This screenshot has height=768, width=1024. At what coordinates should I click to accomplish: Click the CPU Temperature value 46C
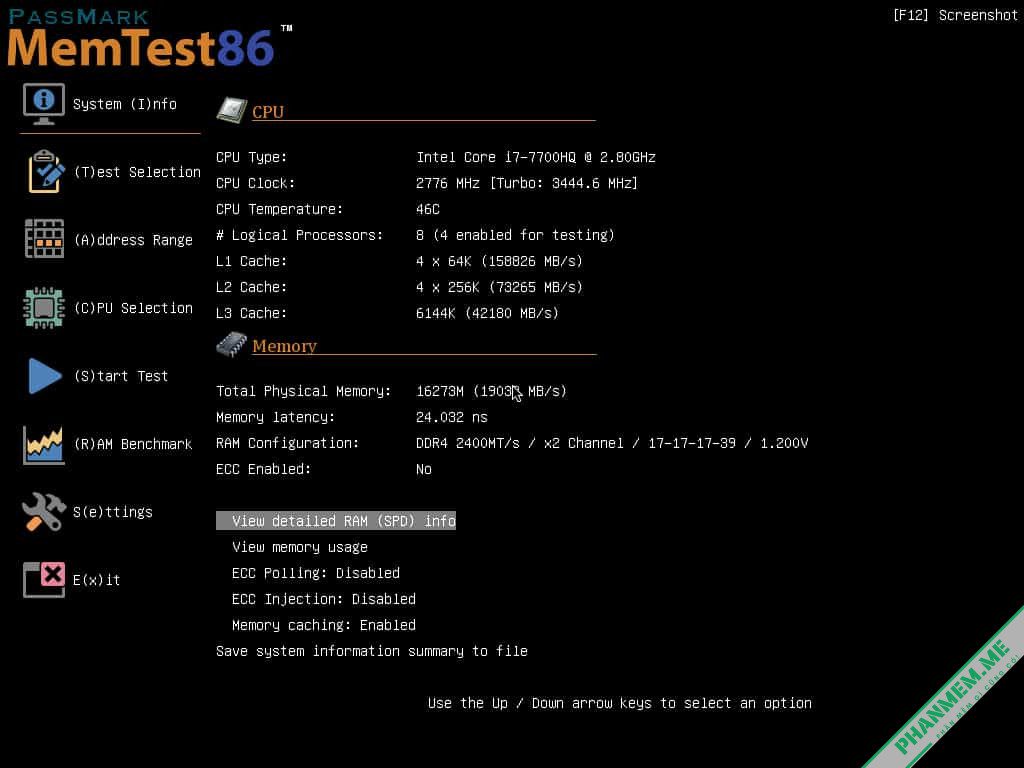pos(428,209)
